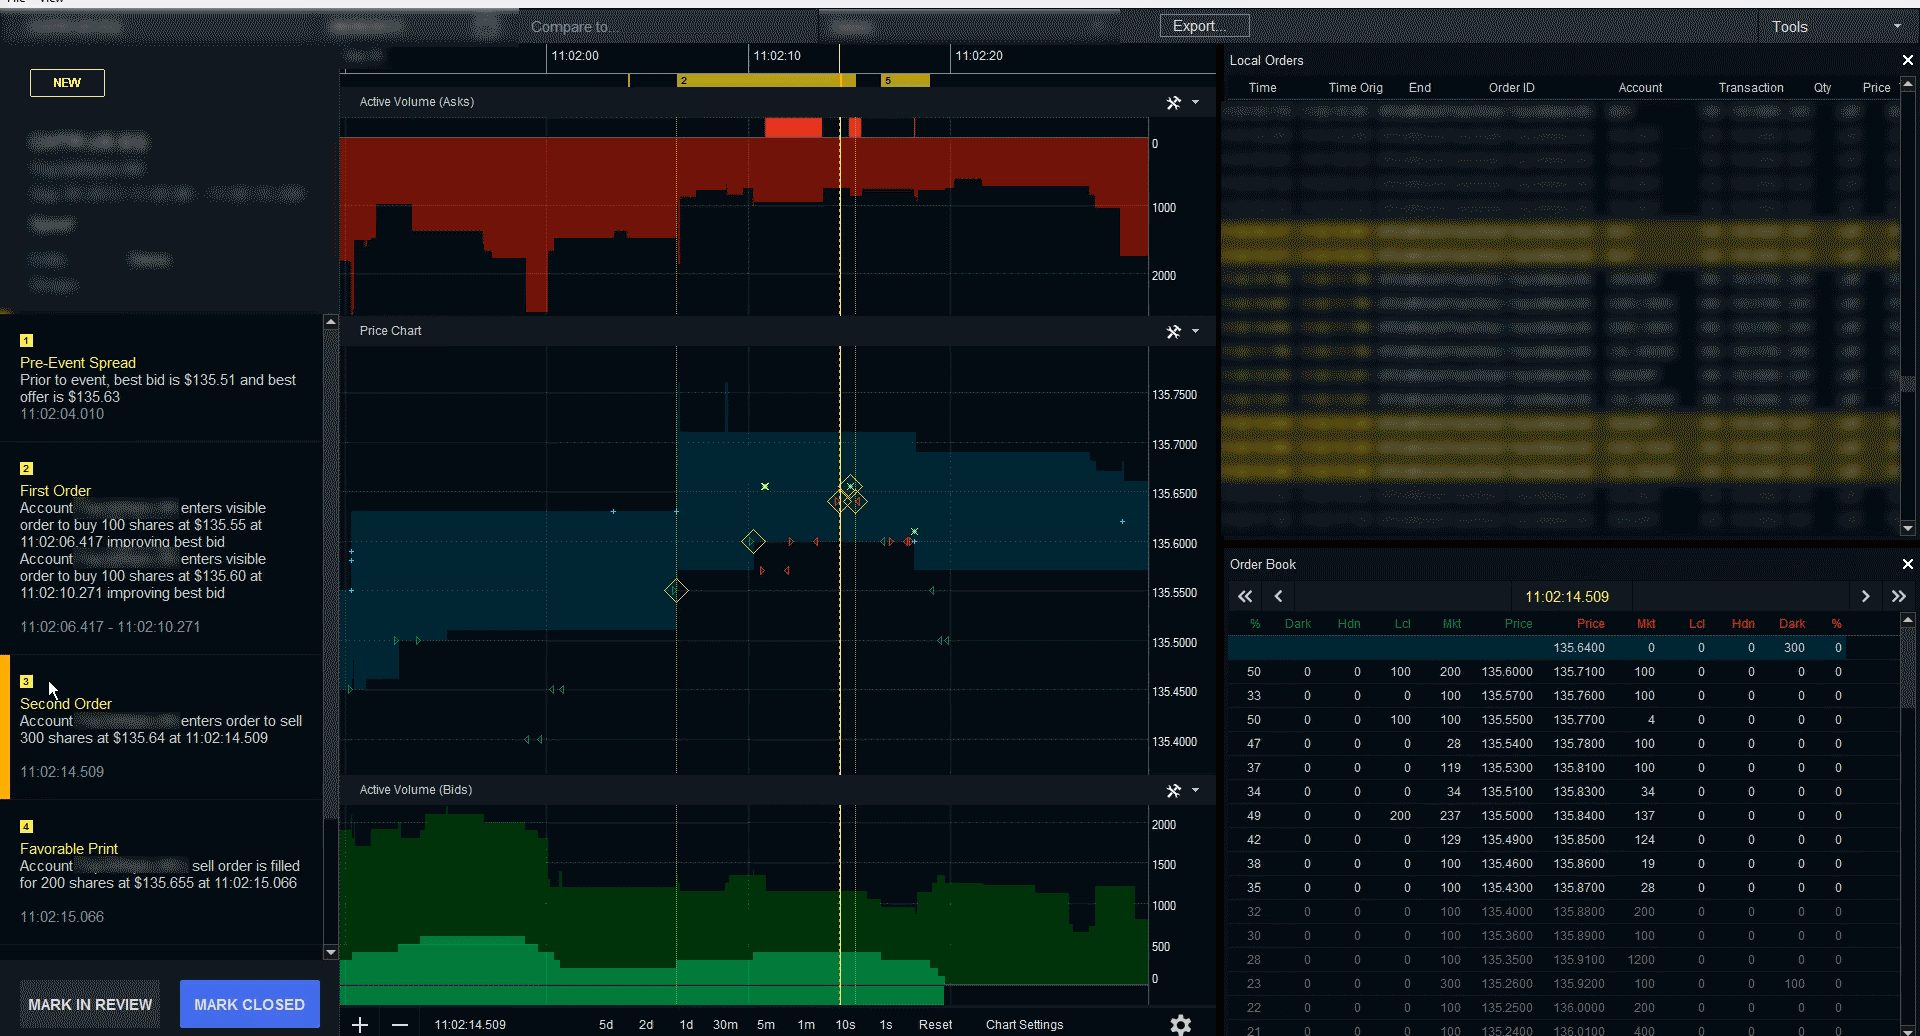Select order book ask price 135.7100
Viewport: 1920px width, 1036px height.
point(1579,672)
